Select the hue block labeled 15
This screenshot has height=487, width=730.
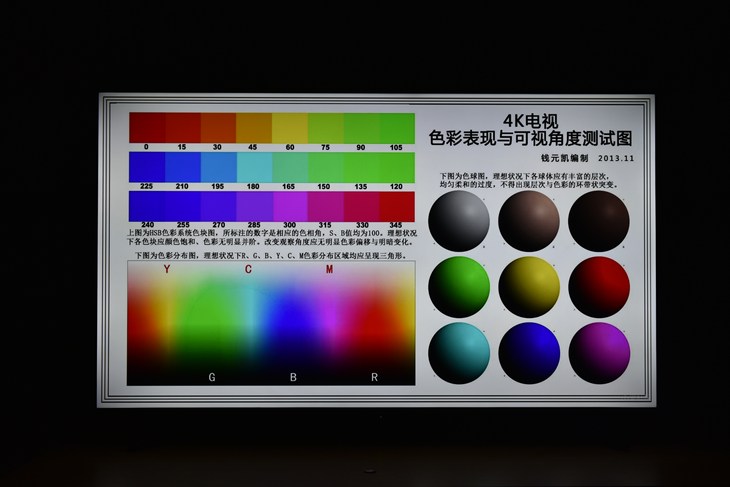(x=183, y=128)
